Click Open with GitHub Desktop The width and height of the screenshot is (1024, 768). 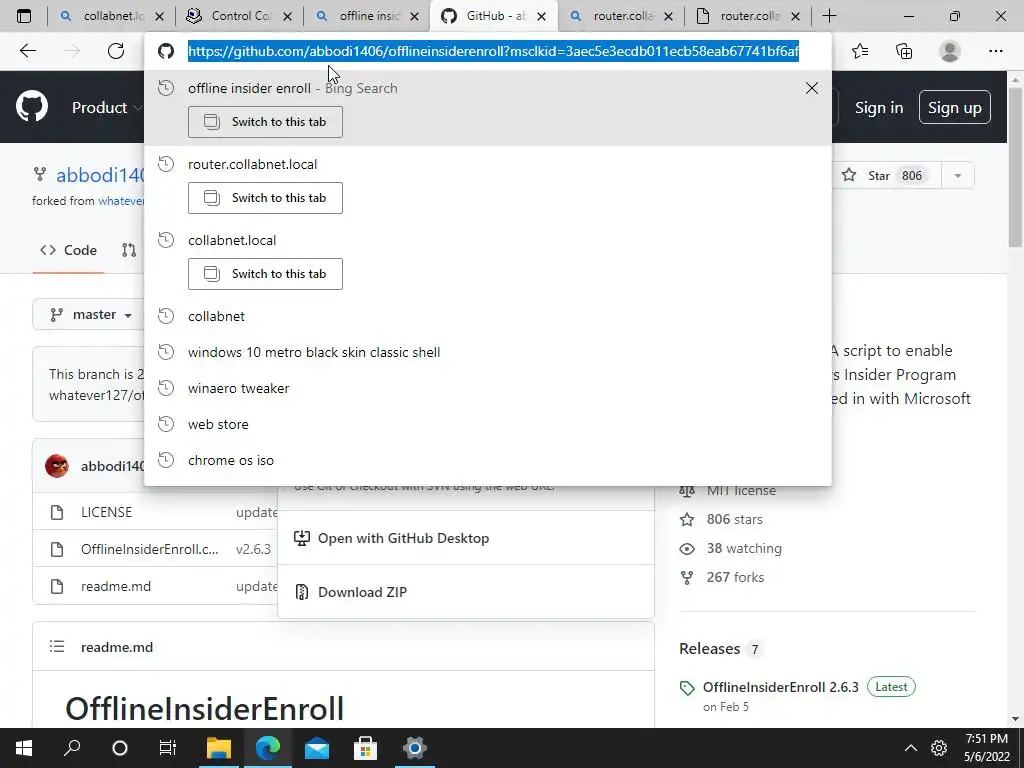466,538
